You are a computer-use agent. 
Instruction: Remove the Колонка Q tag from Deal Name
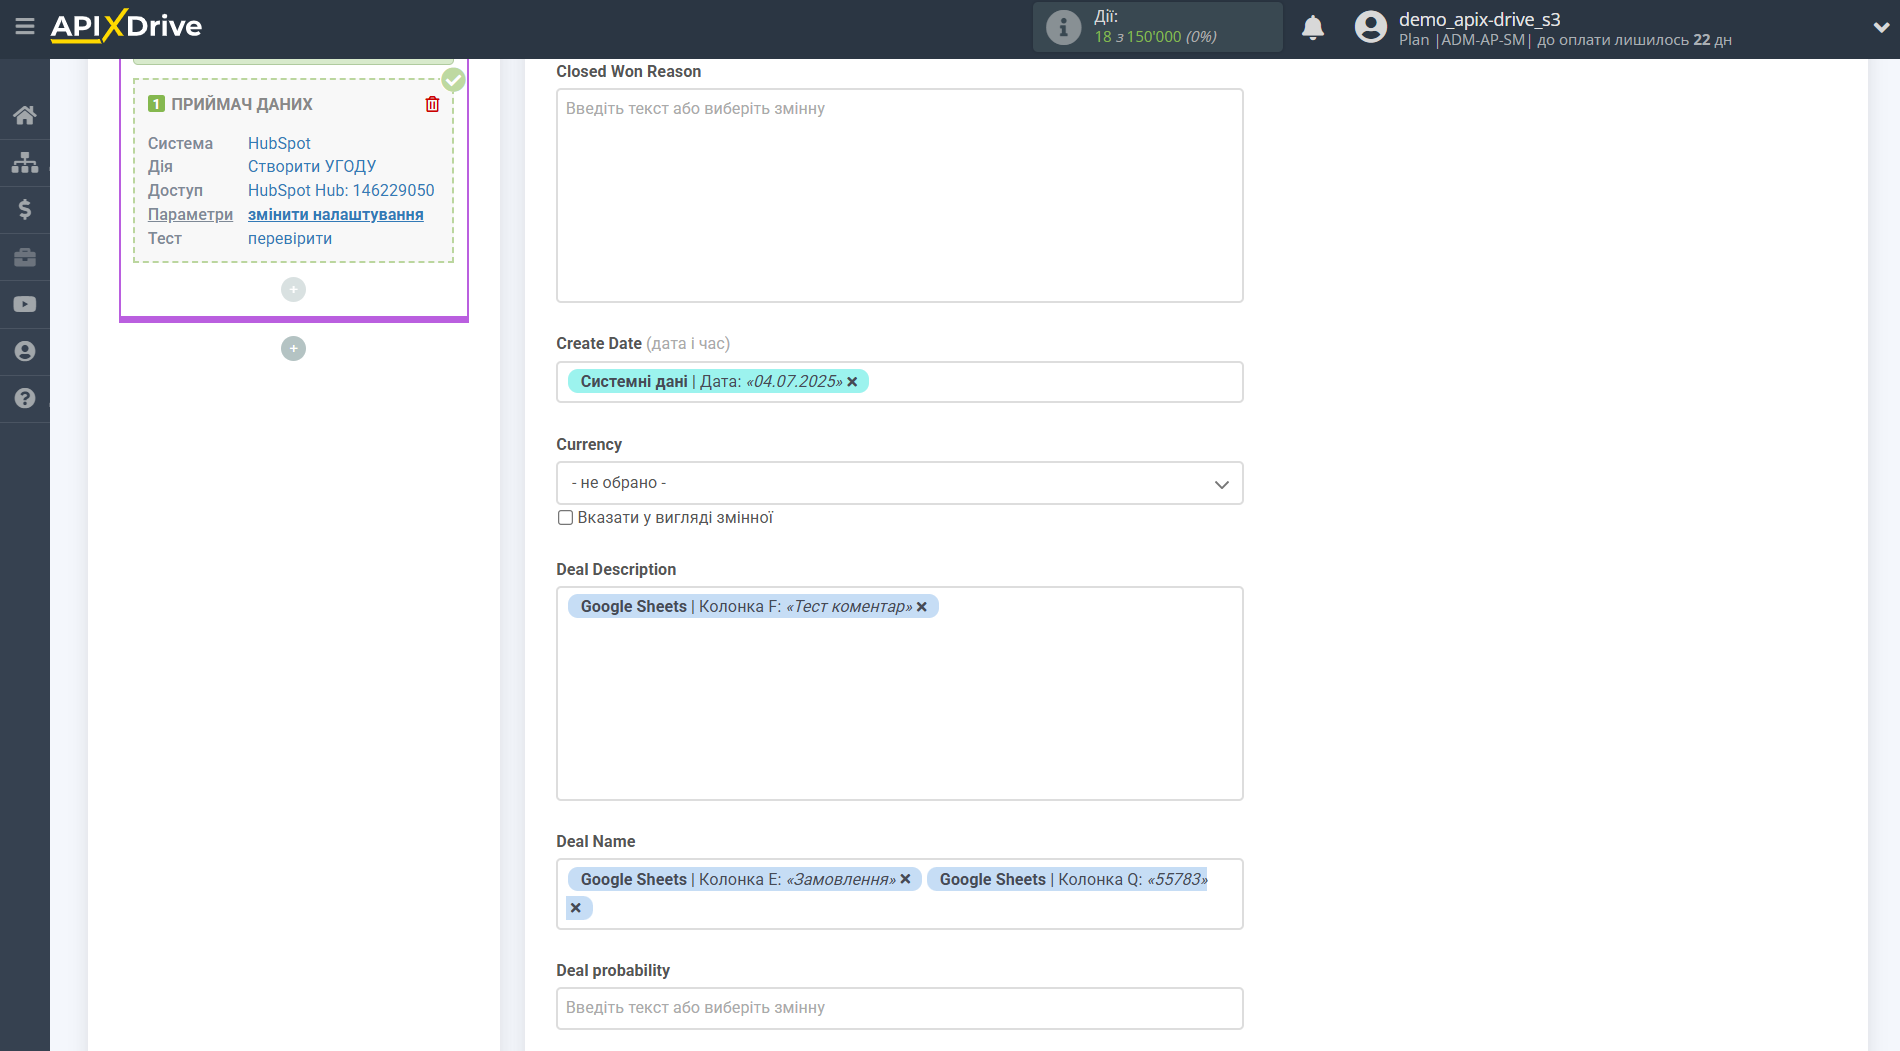tap(576, 908)
